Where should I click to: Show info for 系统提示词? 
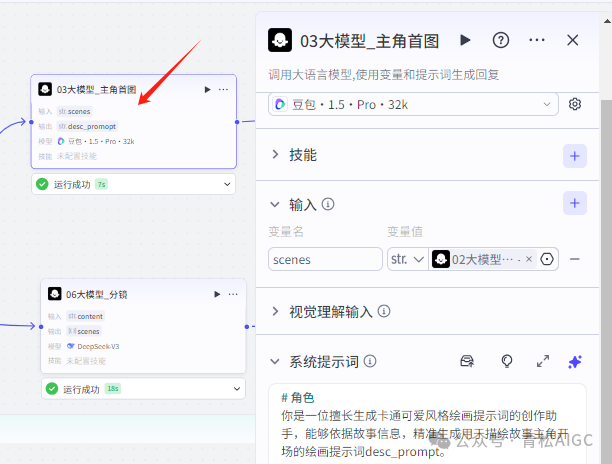tap(370, 361)
